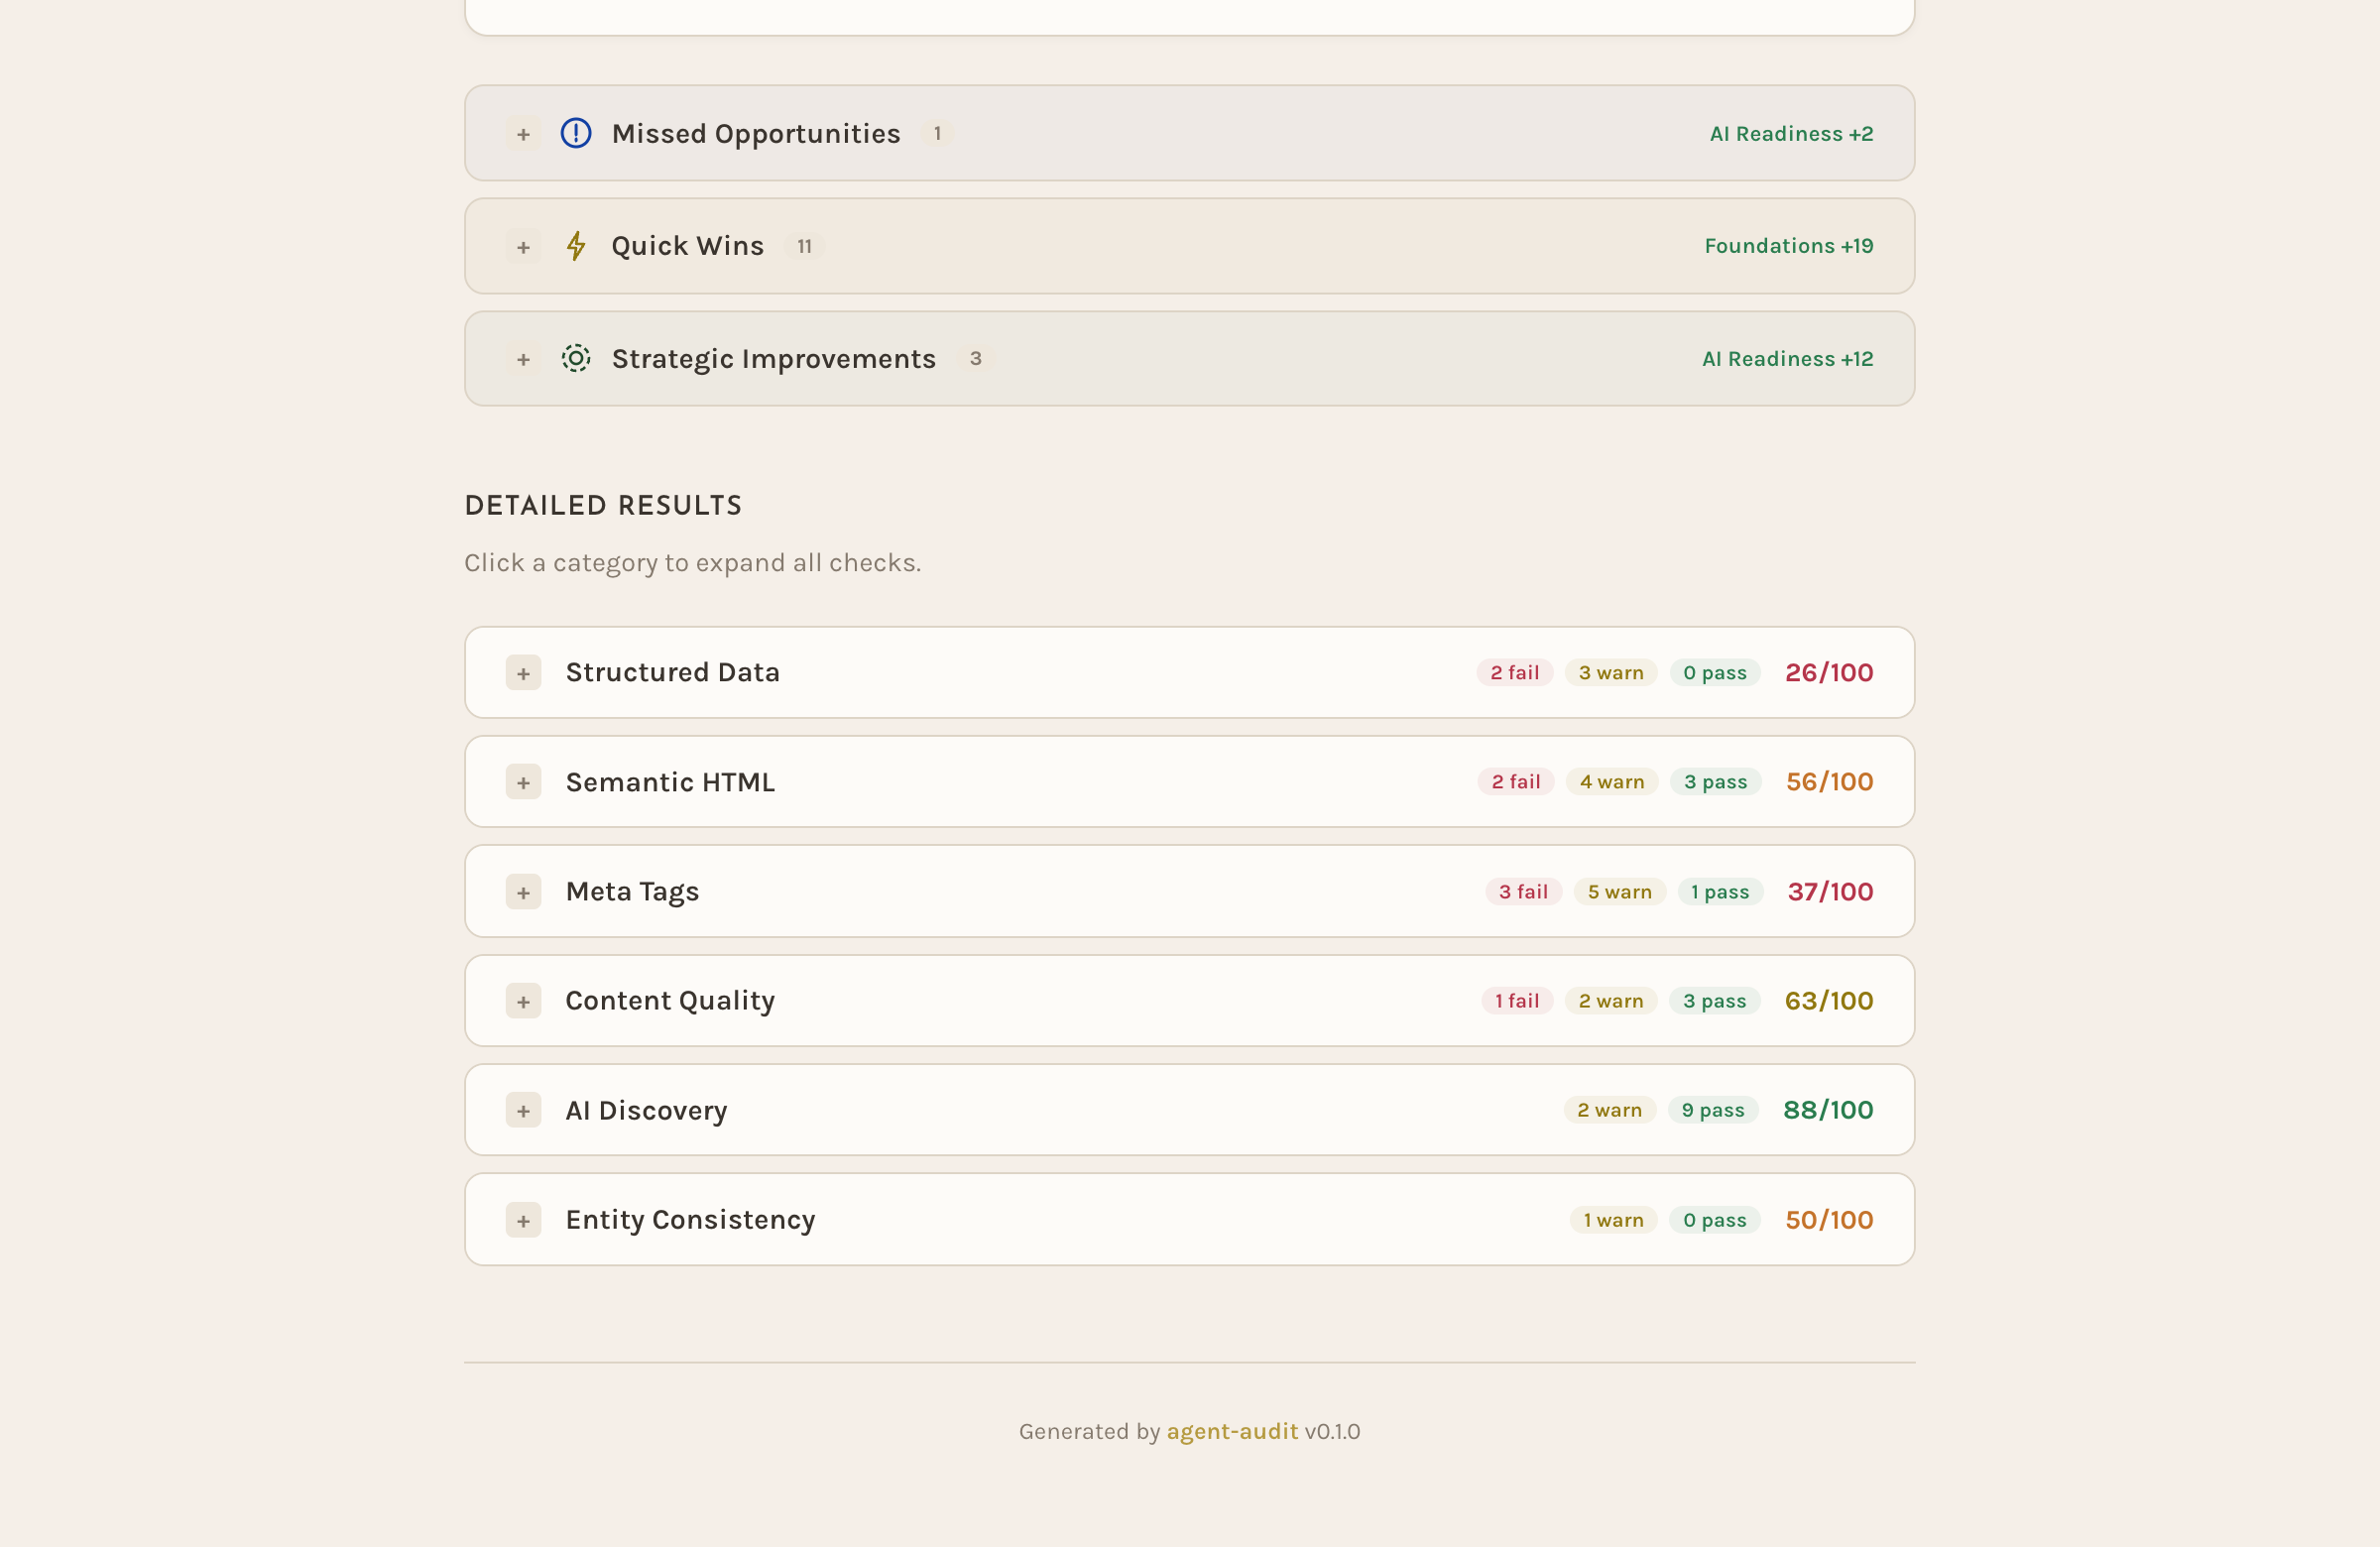Viewport: 2380px width, 1547px height.
Task: Click the 'Foundations +19' label
Action: (x=1788, y=245)
